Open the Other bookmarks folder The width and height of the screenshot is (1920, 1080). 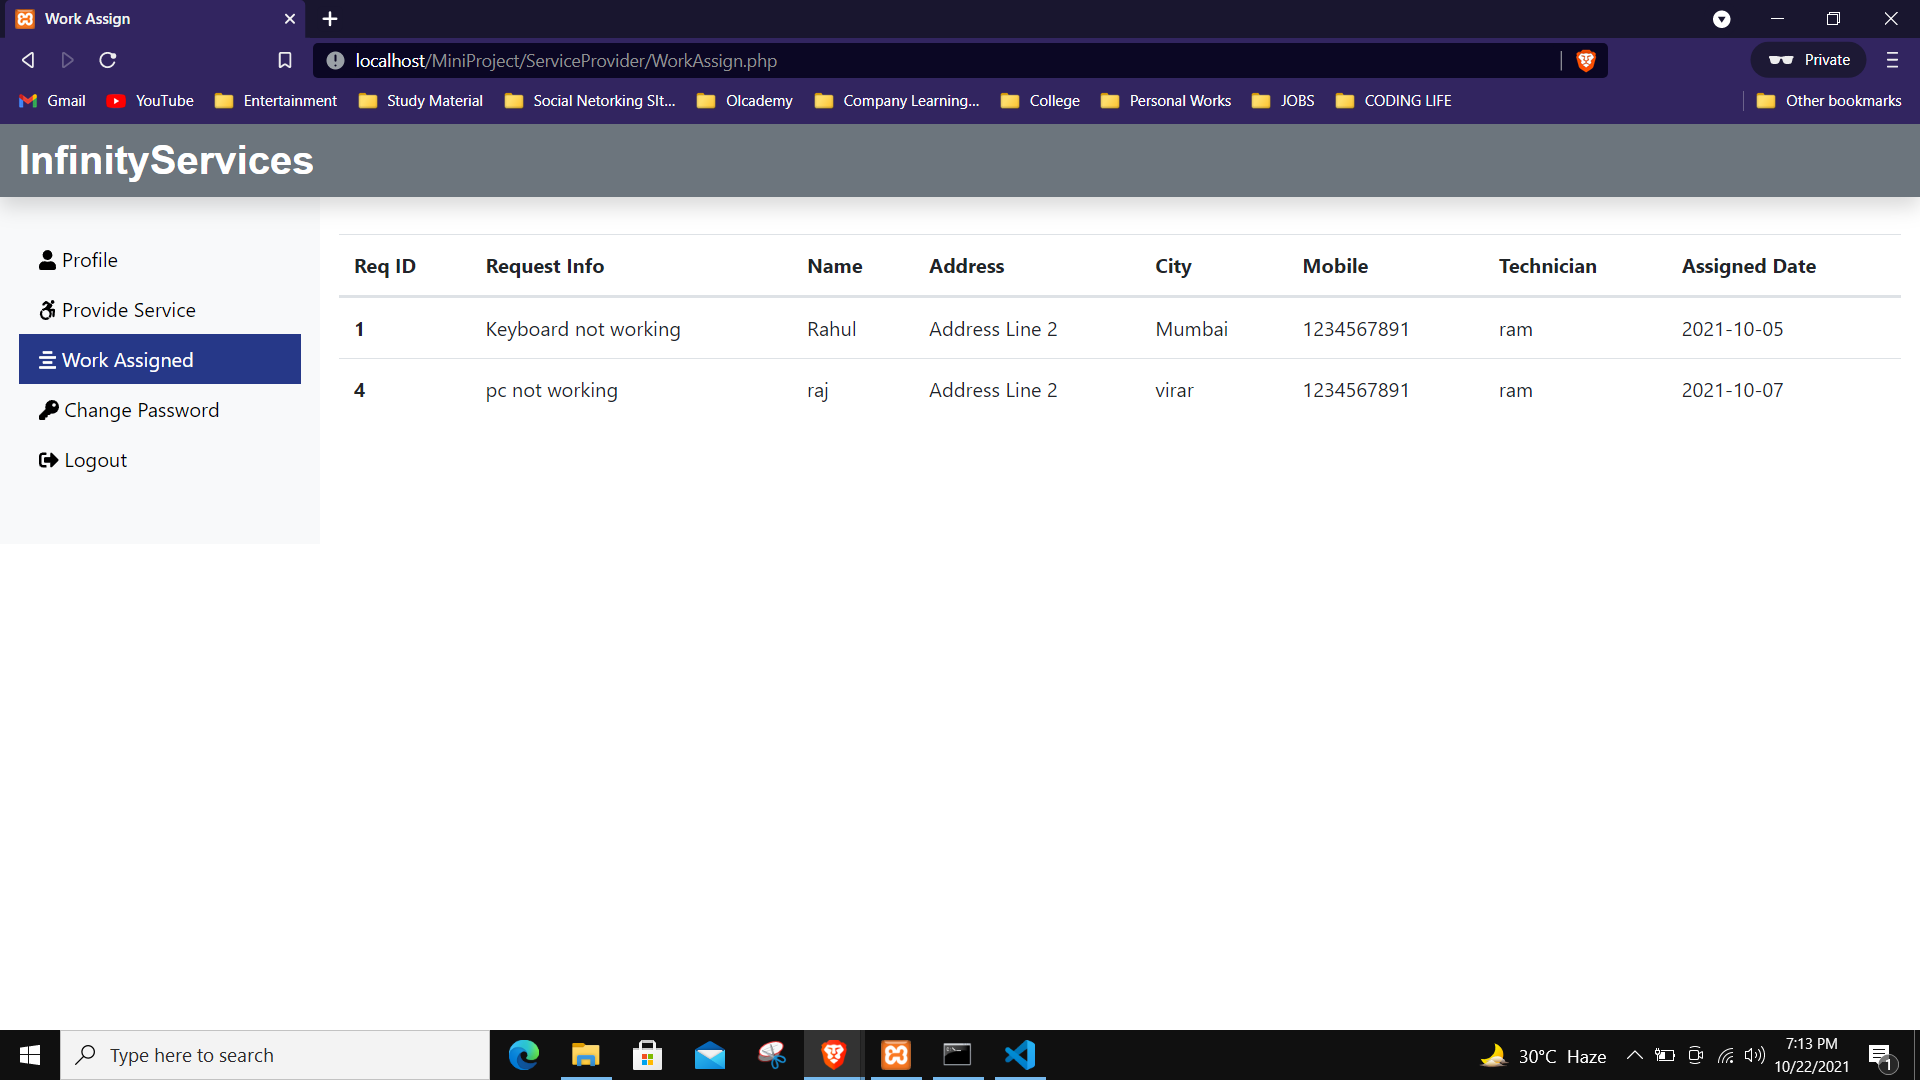(x=1829, y=100)
